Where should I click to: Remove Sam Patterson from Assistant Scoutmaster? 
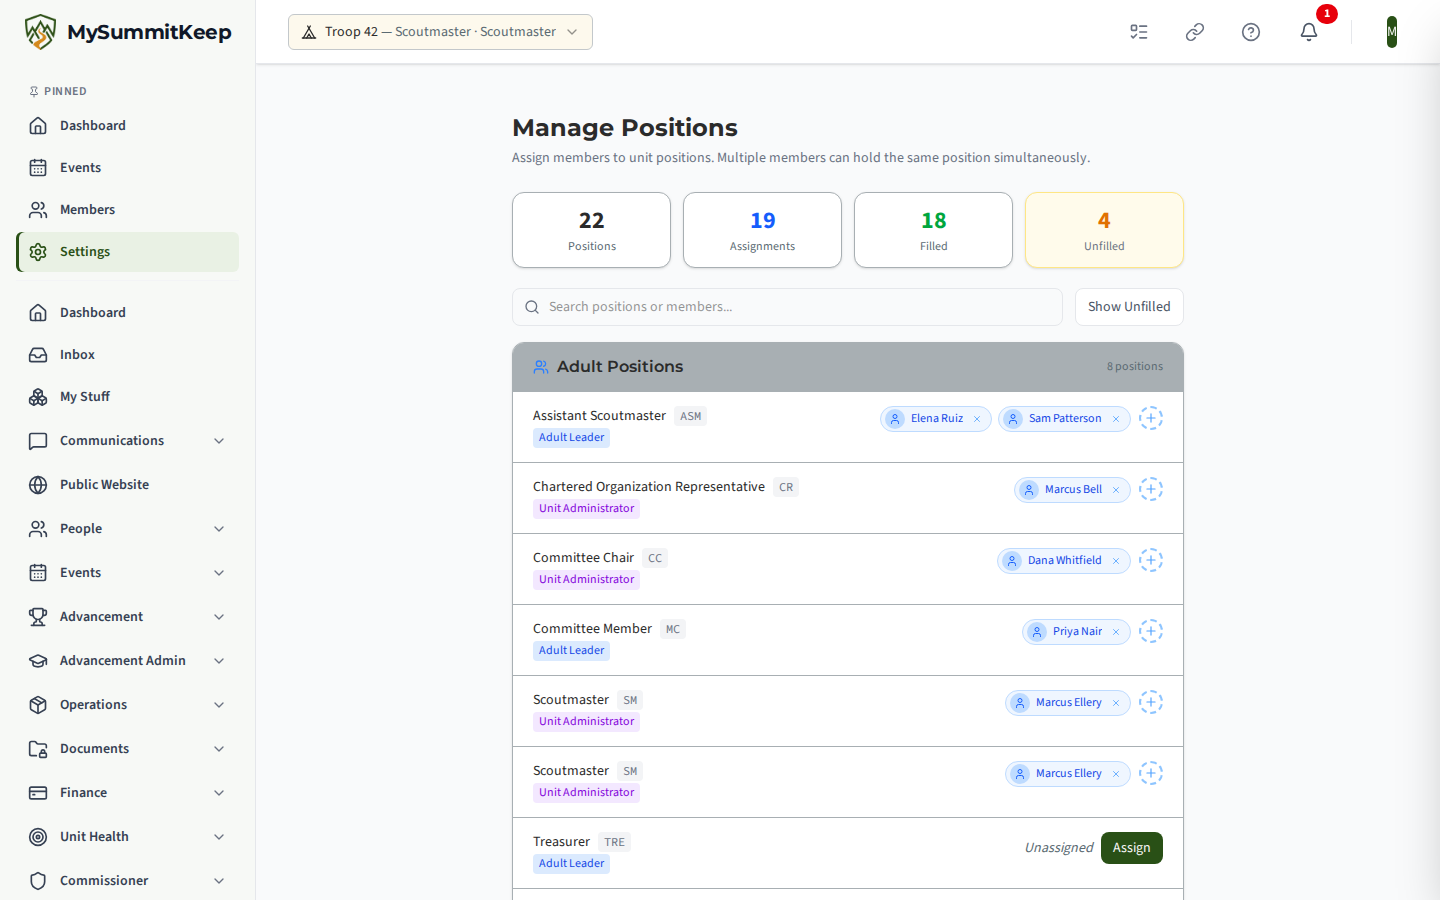pos(1116,419)
